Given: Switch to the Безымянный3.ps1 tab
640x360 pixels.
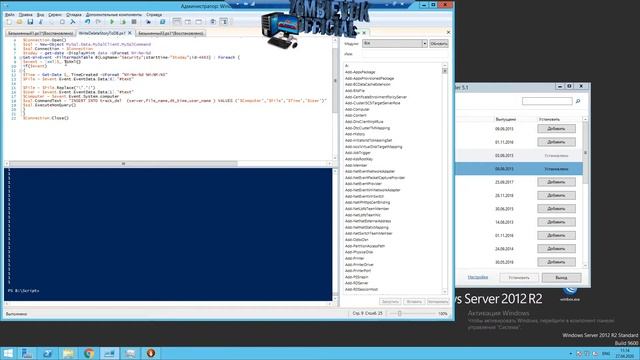Looking at the screenshot, I should tap(171, 33).
